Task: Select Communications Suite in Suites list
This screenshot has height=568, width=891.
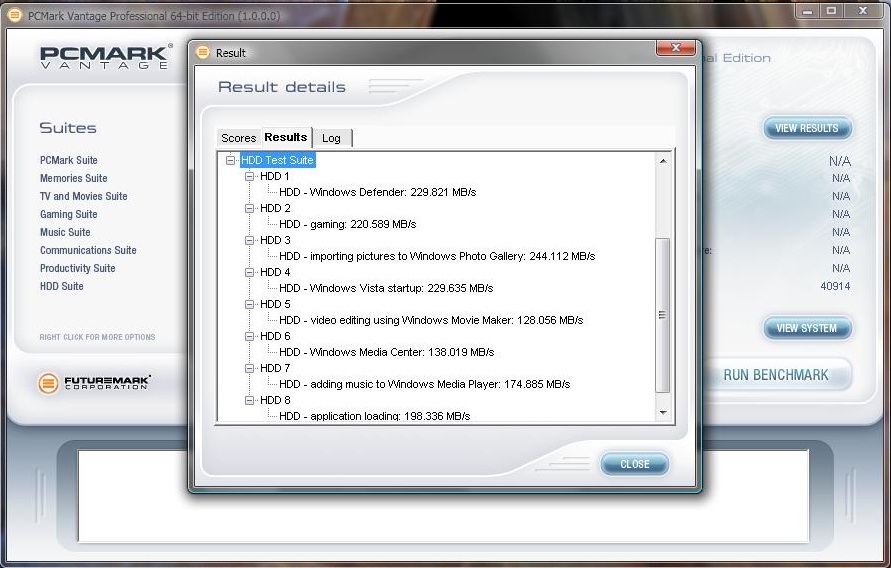Action: [x=88, y=250]
